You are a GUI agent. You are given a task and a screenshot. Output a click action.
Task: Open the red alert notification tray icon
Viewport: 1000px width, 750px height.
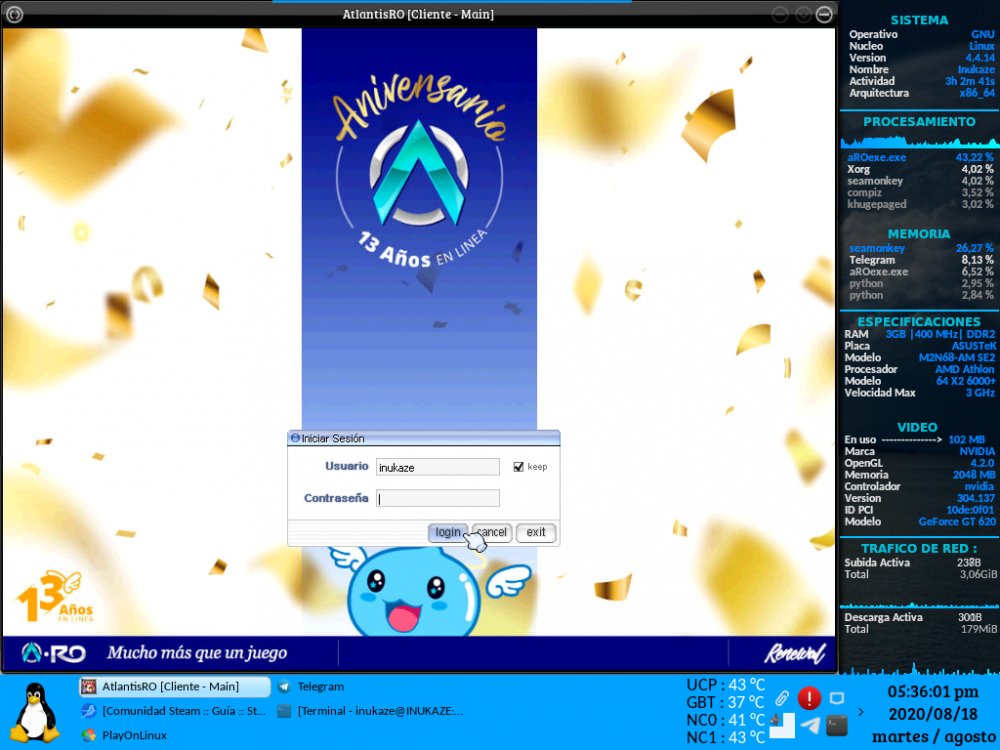(x=809, y=698)
